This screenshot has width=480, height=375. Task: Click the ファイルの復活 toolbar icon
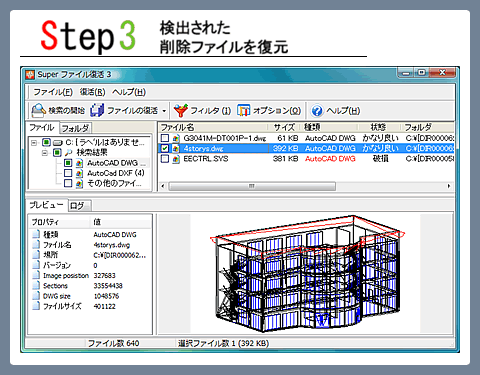click(97, 110)
